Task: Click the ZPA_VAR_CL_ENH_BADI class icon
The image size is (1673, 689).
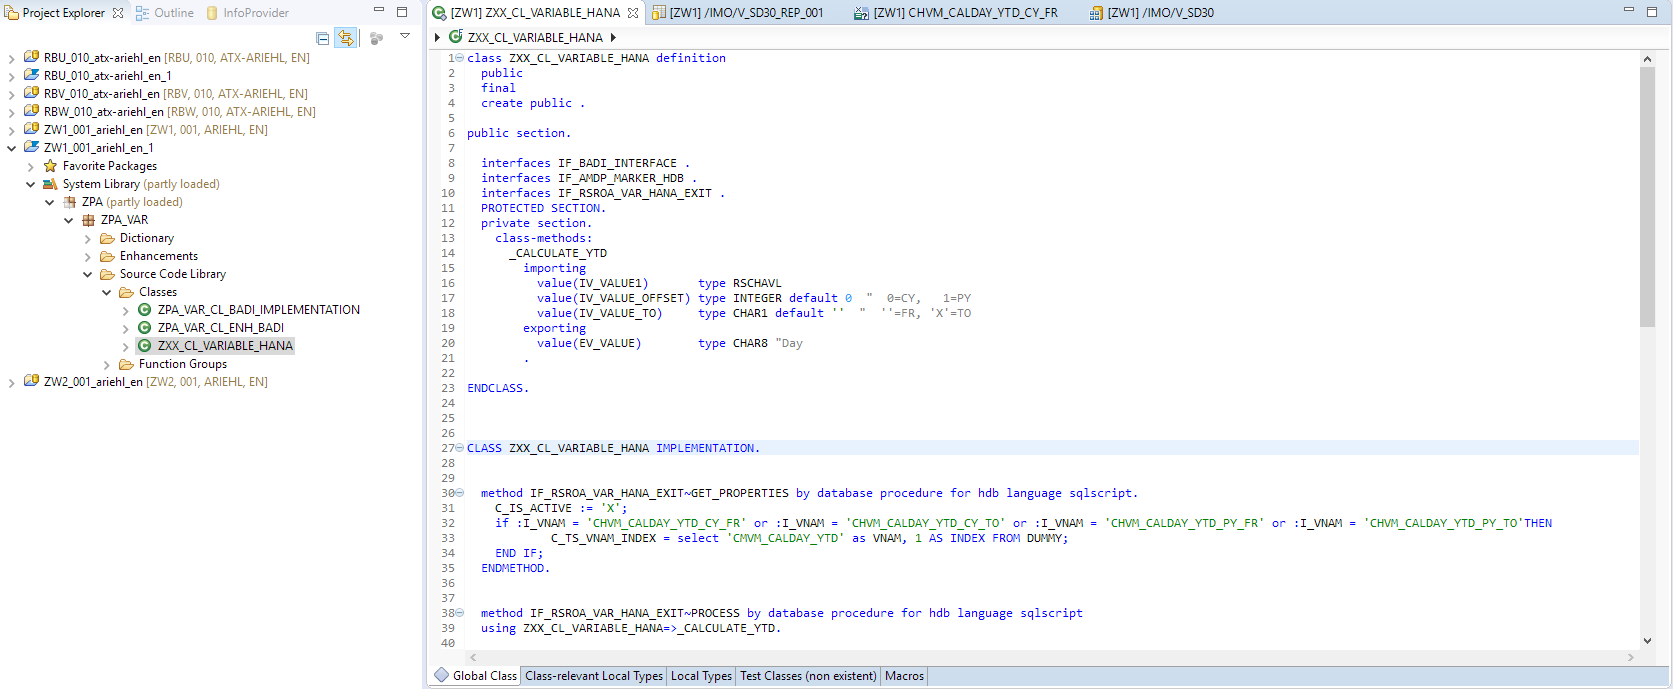Action: 144,328
